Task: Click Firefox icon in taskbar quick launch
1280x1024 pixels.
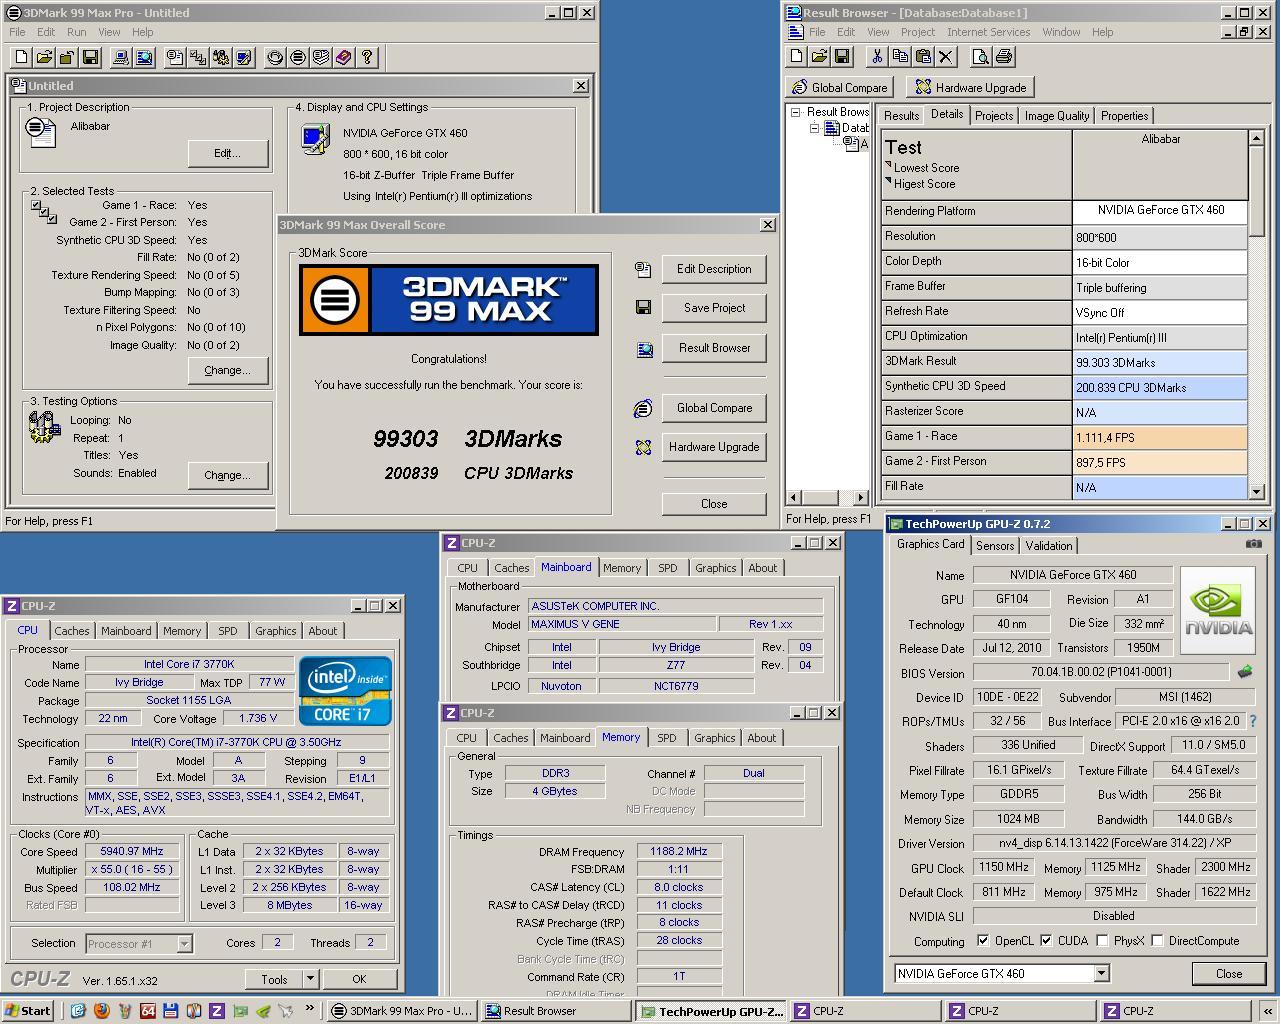Action: [101, 1011]
